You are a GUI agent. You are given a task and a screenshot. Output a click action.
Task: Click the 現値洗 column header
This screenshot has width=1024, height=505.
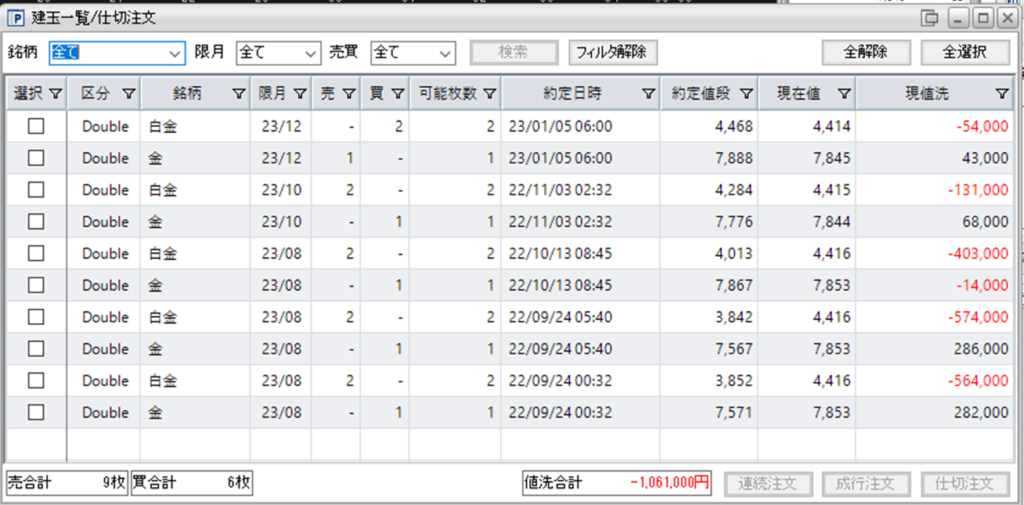pos(935,95)
